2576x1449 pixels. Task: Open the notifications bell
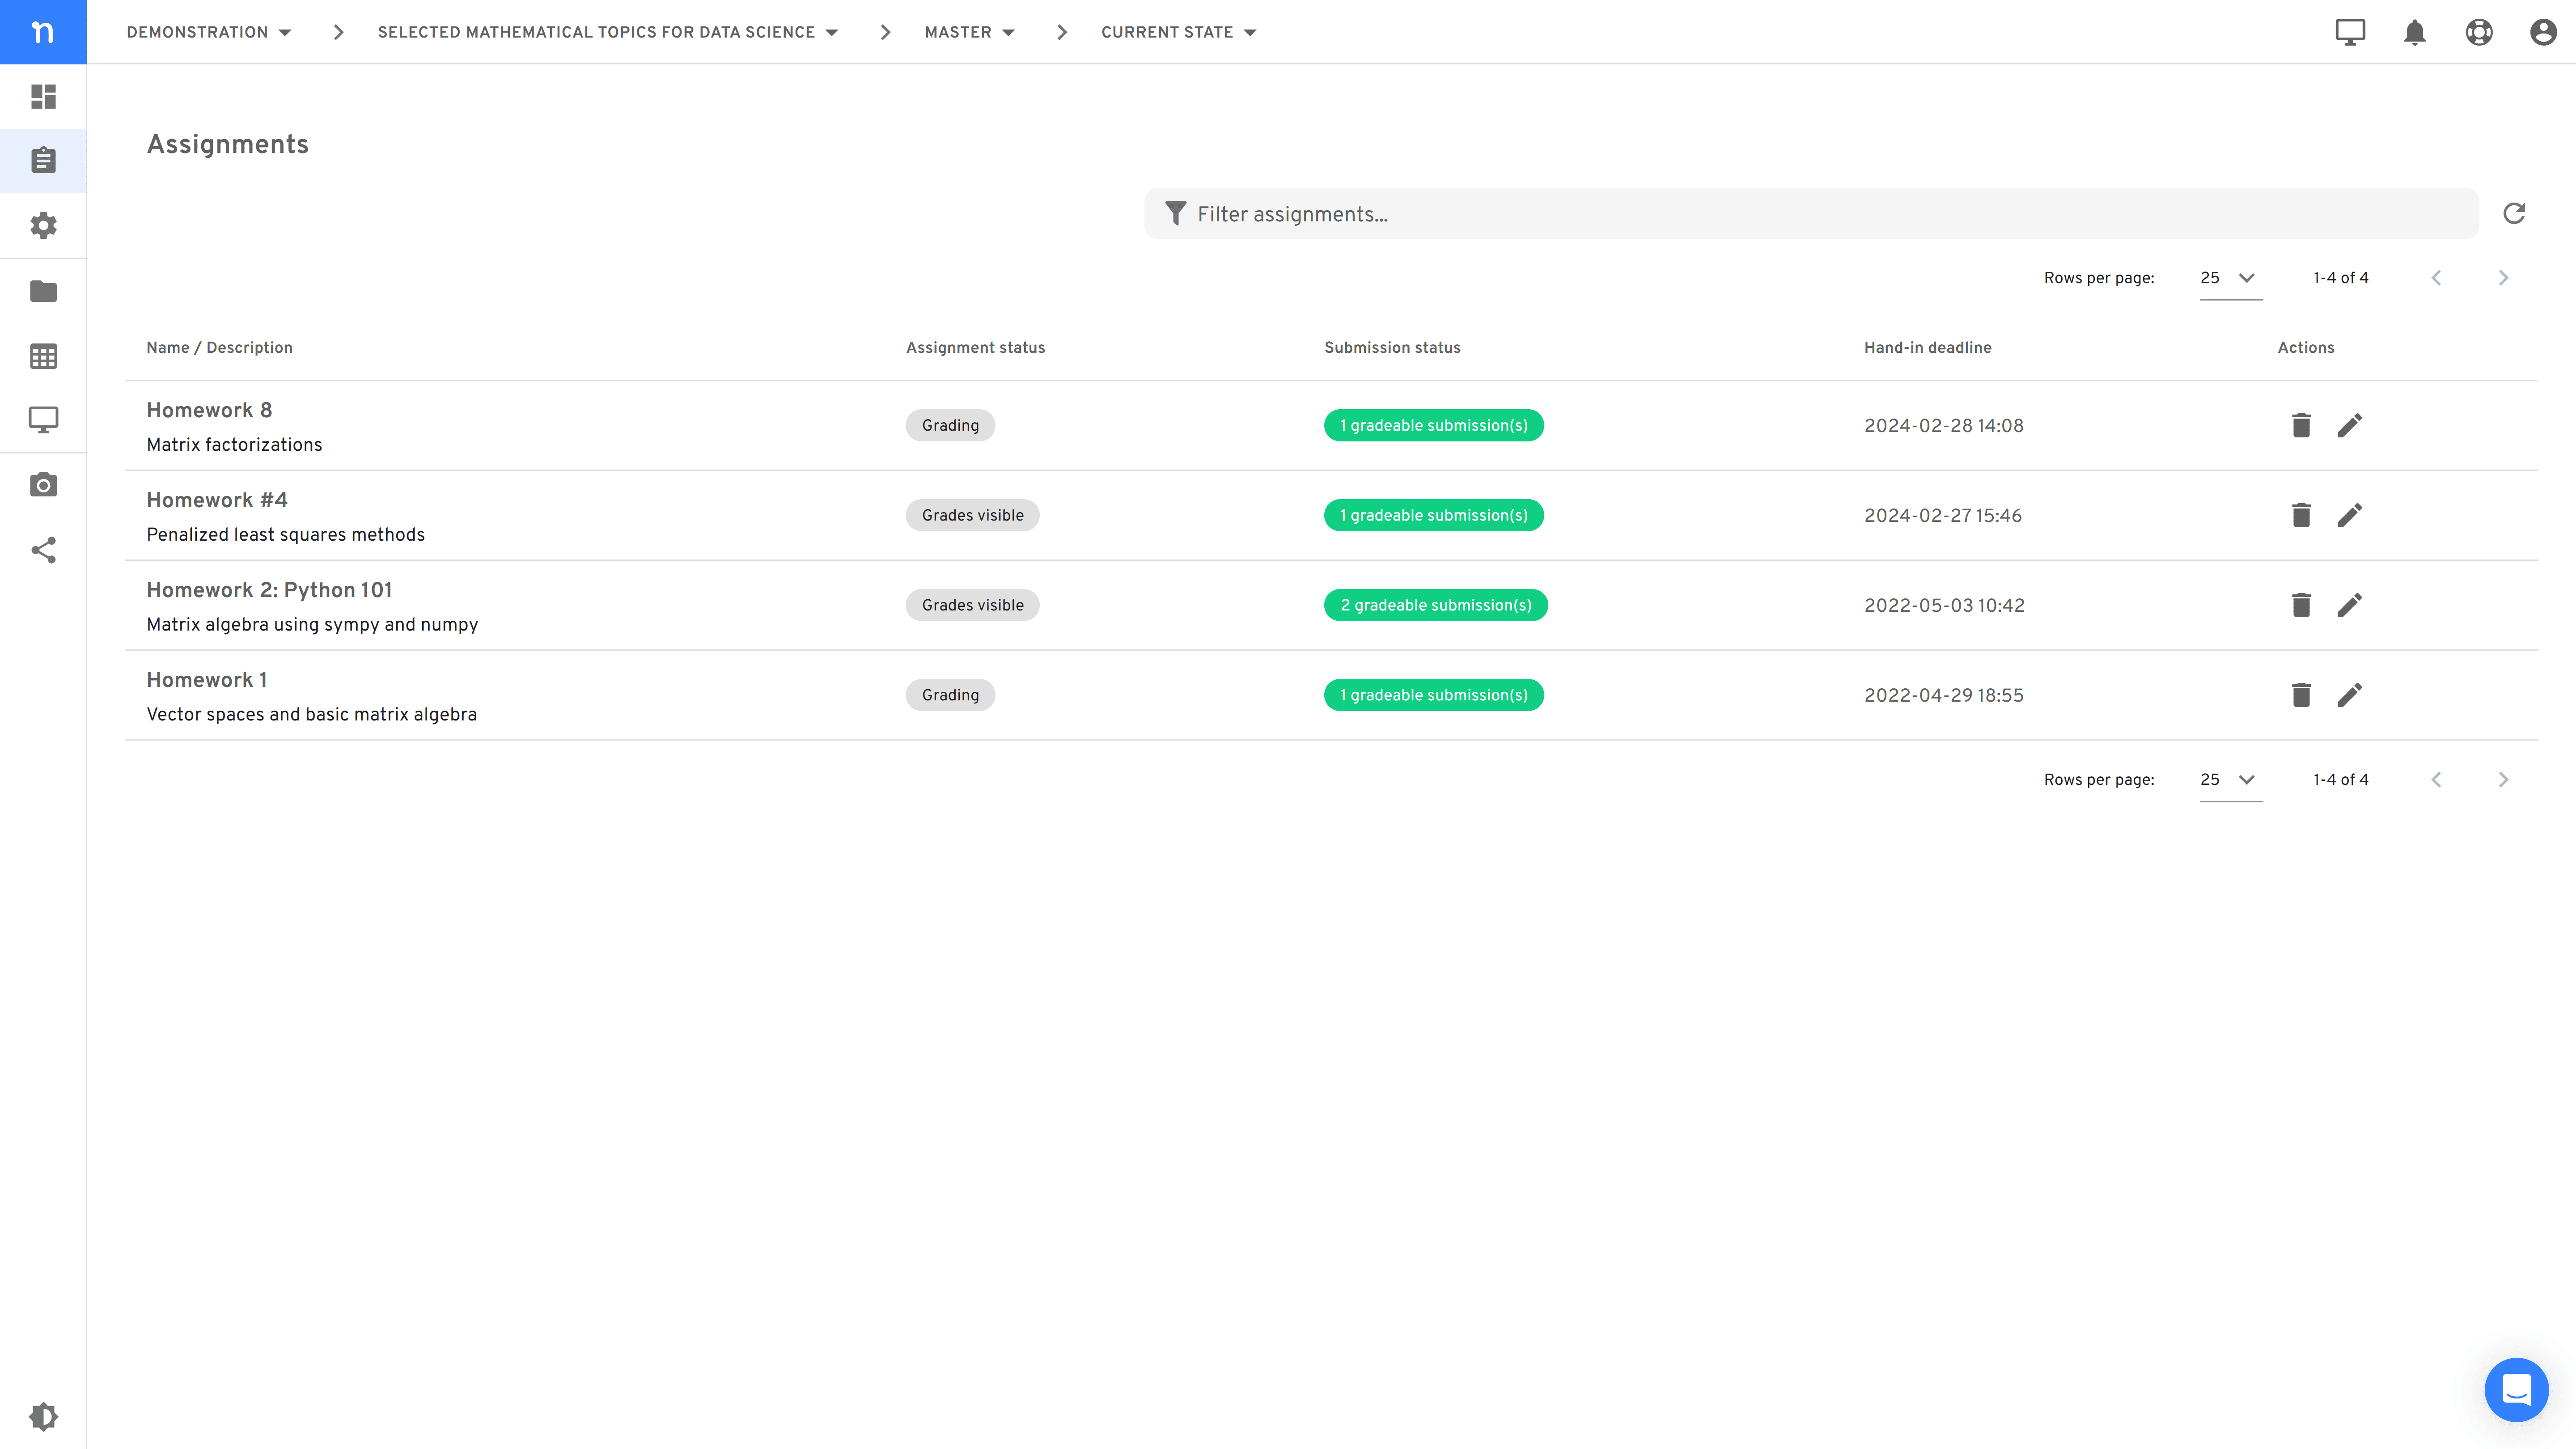click(2415, 32)
